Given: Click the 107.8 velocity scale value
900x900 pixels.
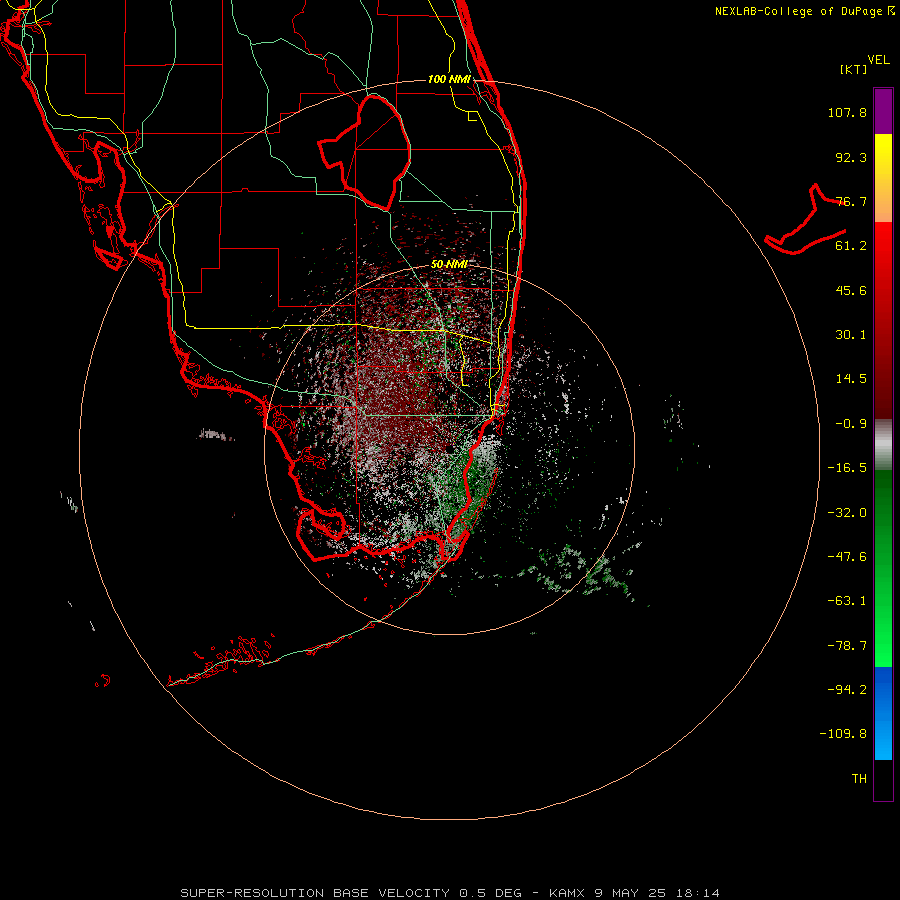Looking at the screenshot, I should click(x=847, y=112).
